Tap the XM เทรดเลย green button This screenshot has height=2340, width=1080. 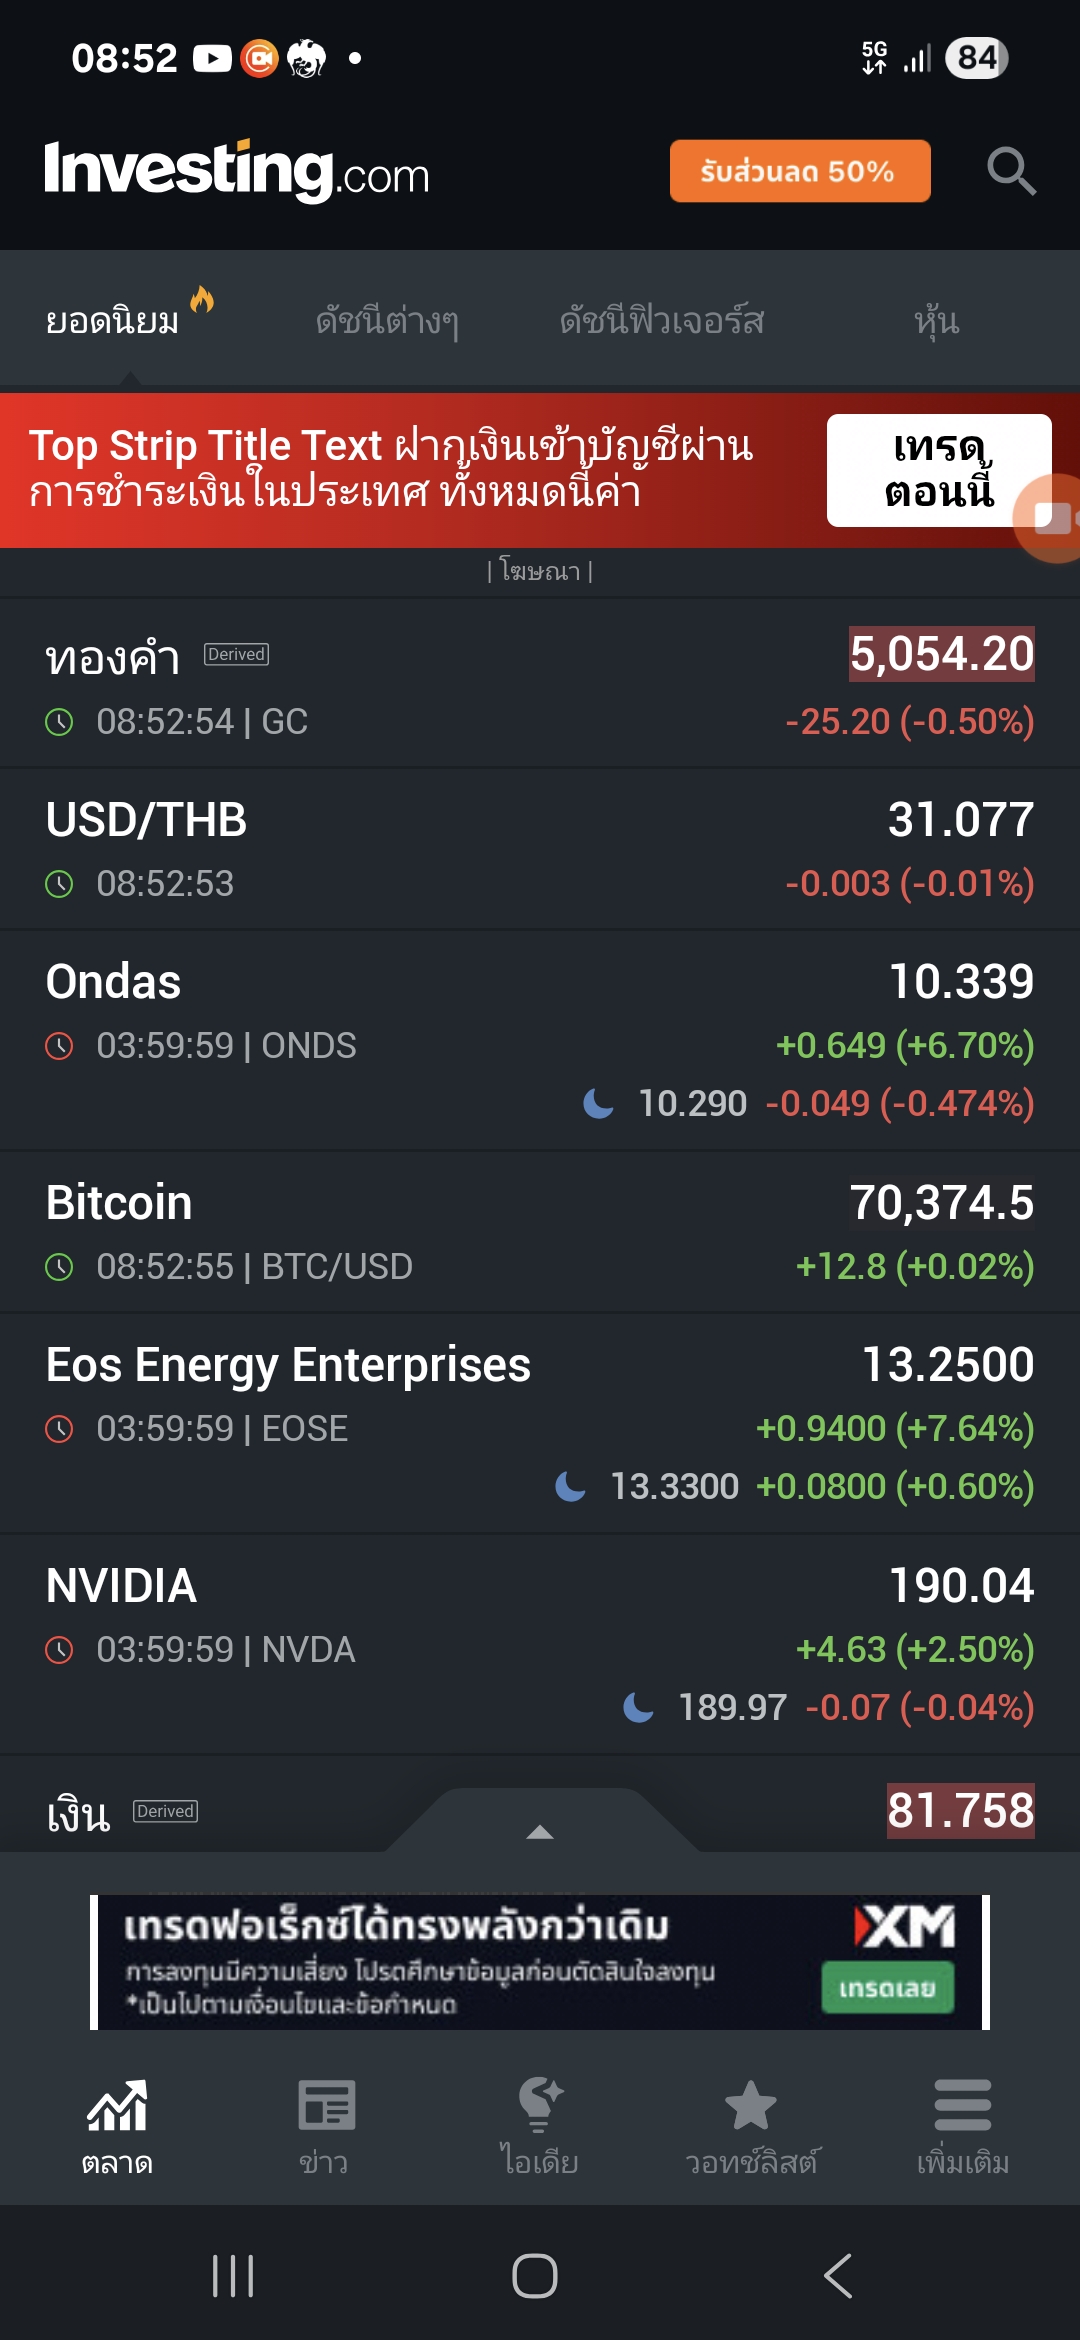pos(887,1987)
